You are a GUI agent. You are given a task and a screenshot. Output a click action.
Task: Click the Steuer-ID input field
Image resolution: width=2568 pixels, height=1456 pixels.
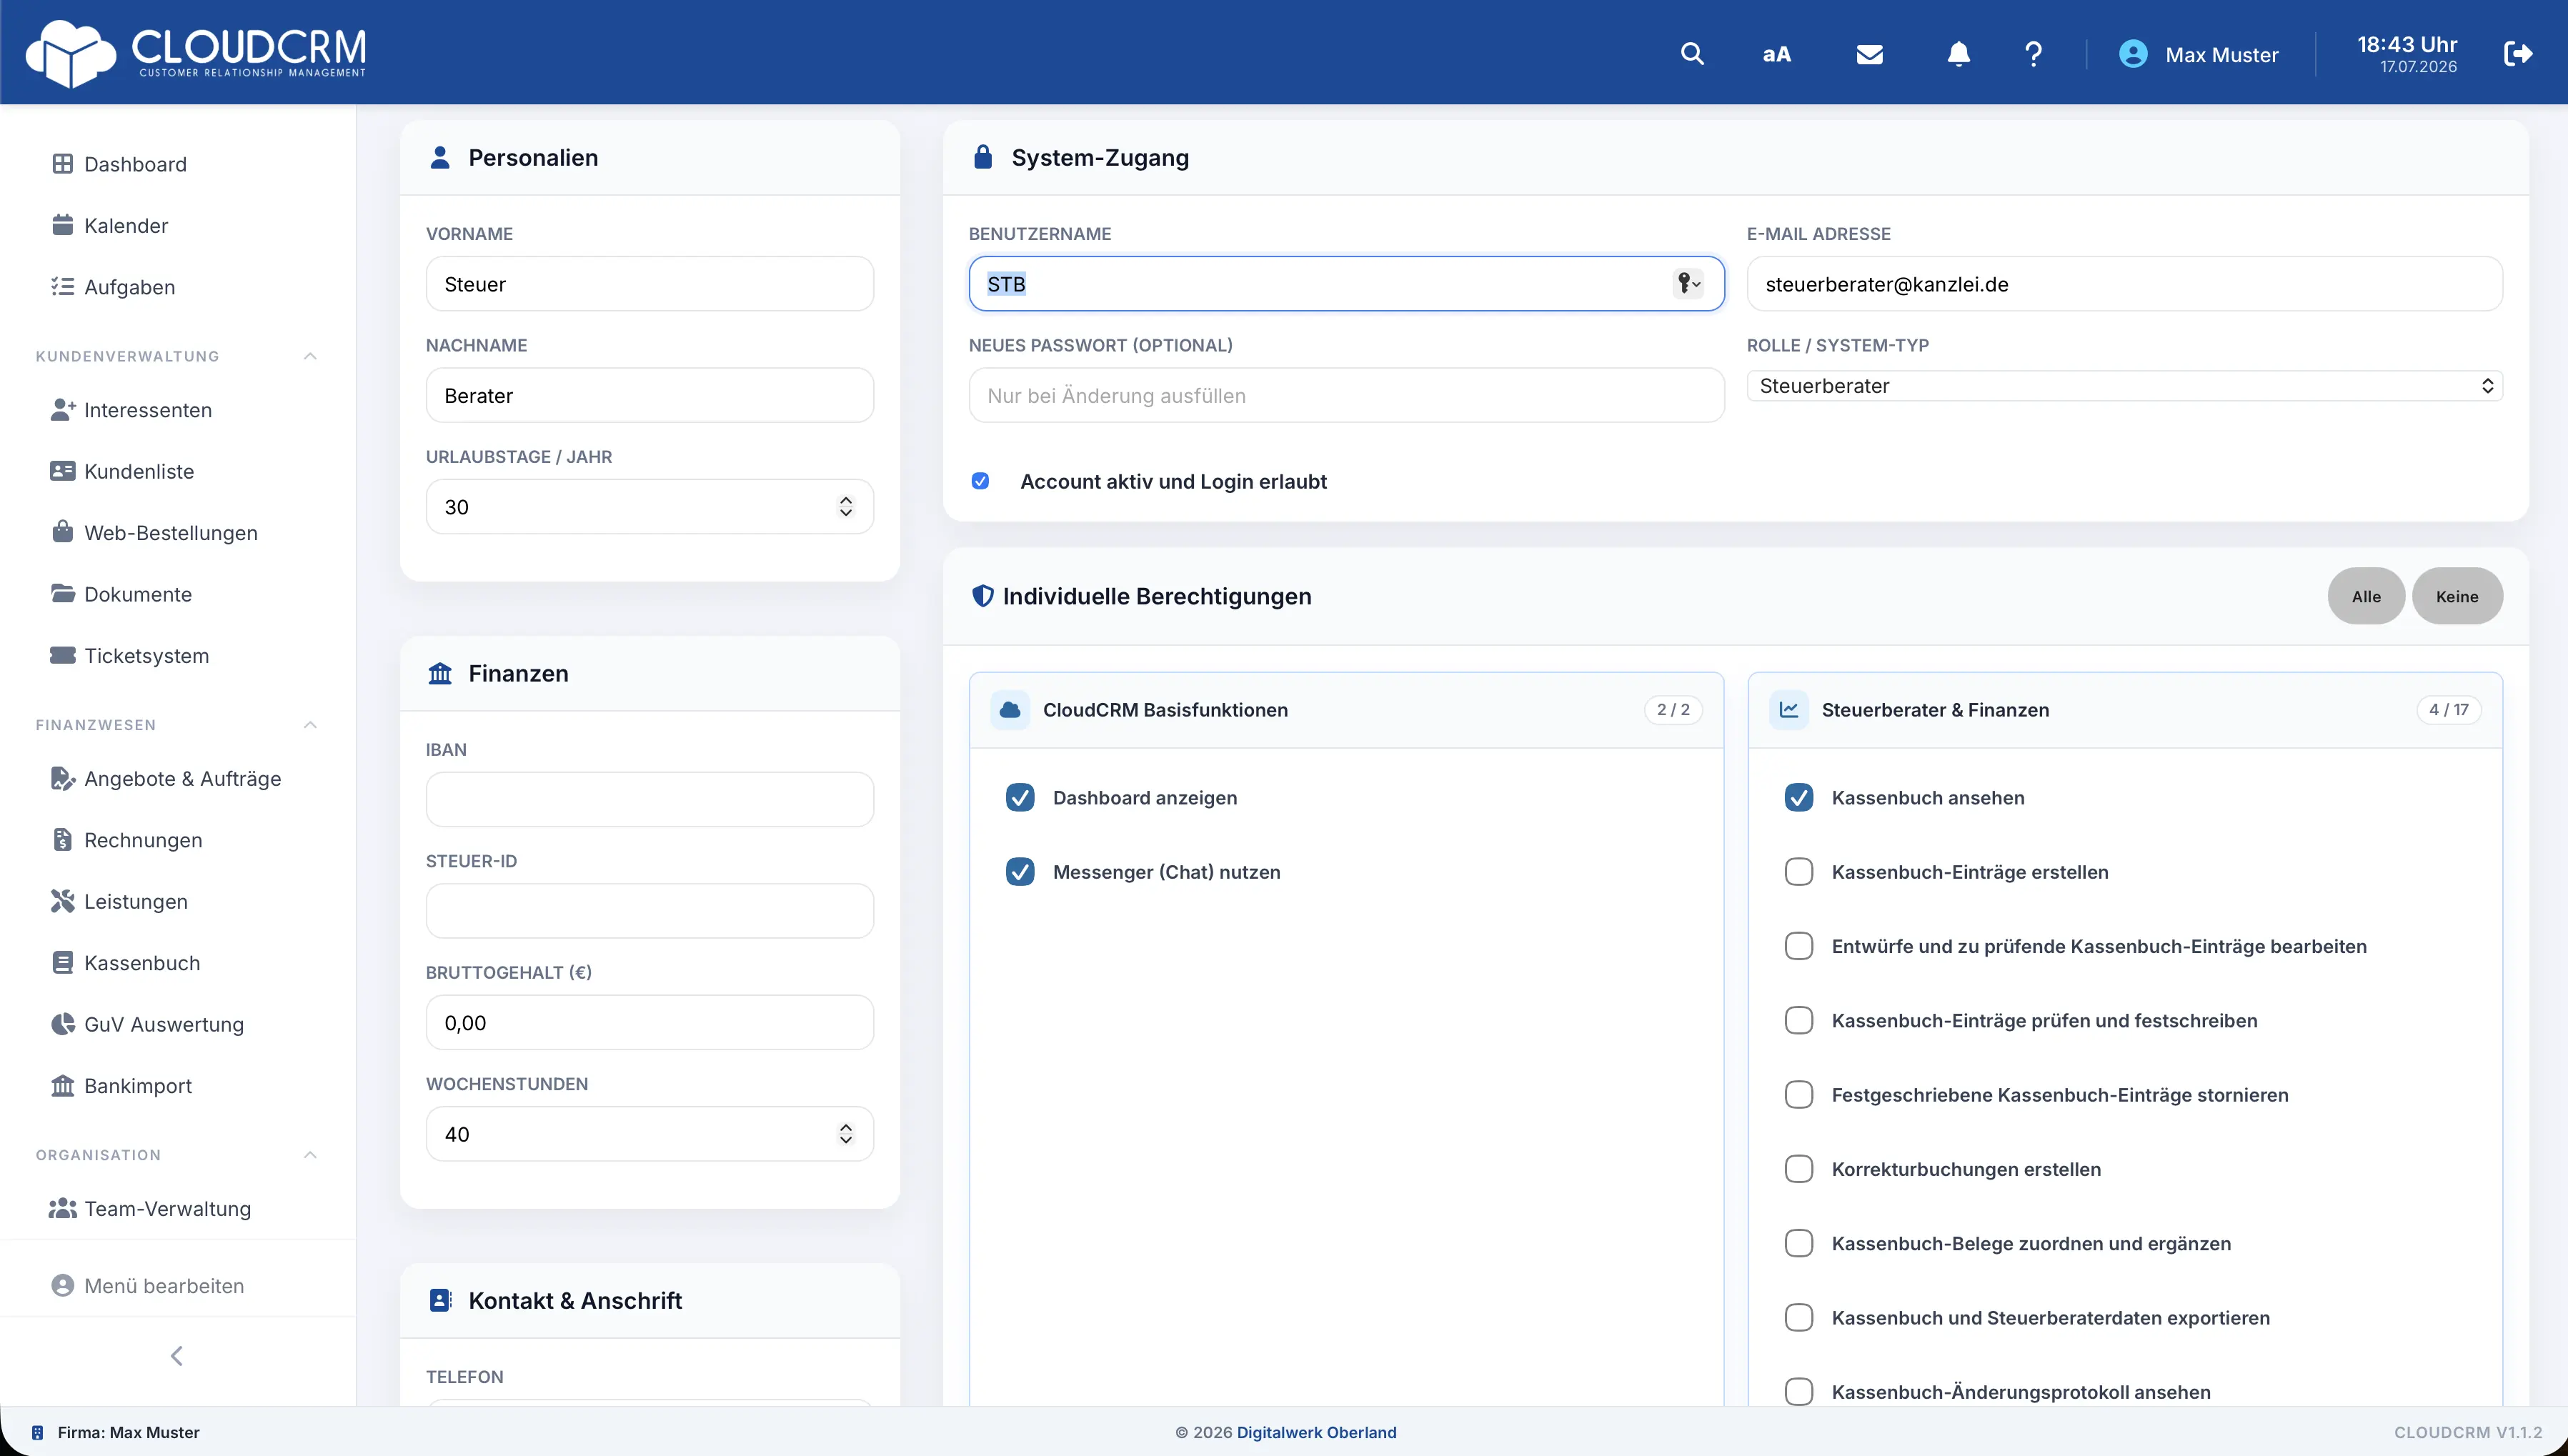point(649,910)
